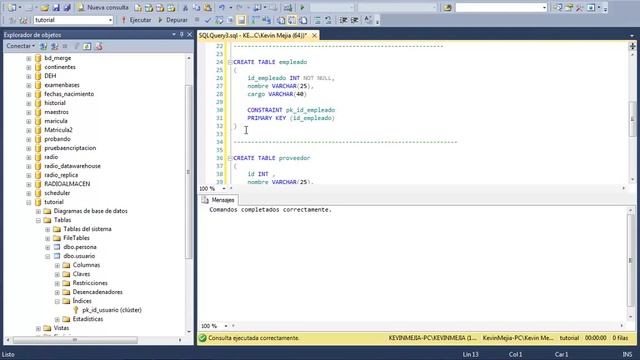The height and width of the screenshot is (360, 640).
Task: Click the Object Explorer vertical scrollbar
Action: tap(188, 171)
